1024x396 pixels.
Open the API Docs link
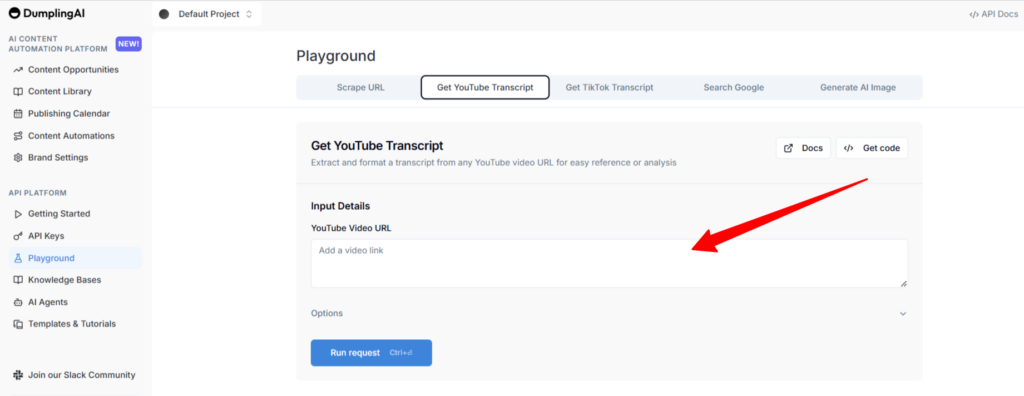click(993, 14)
